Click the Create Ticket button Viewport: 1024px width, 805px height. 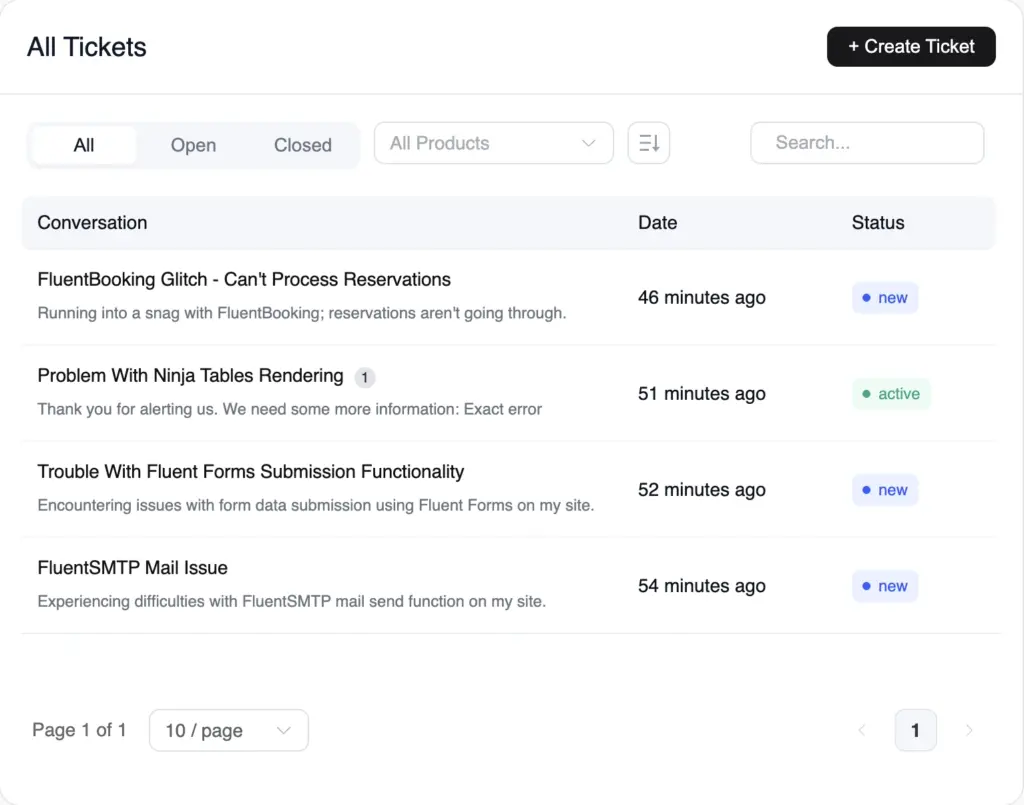[x=911, y=46]
